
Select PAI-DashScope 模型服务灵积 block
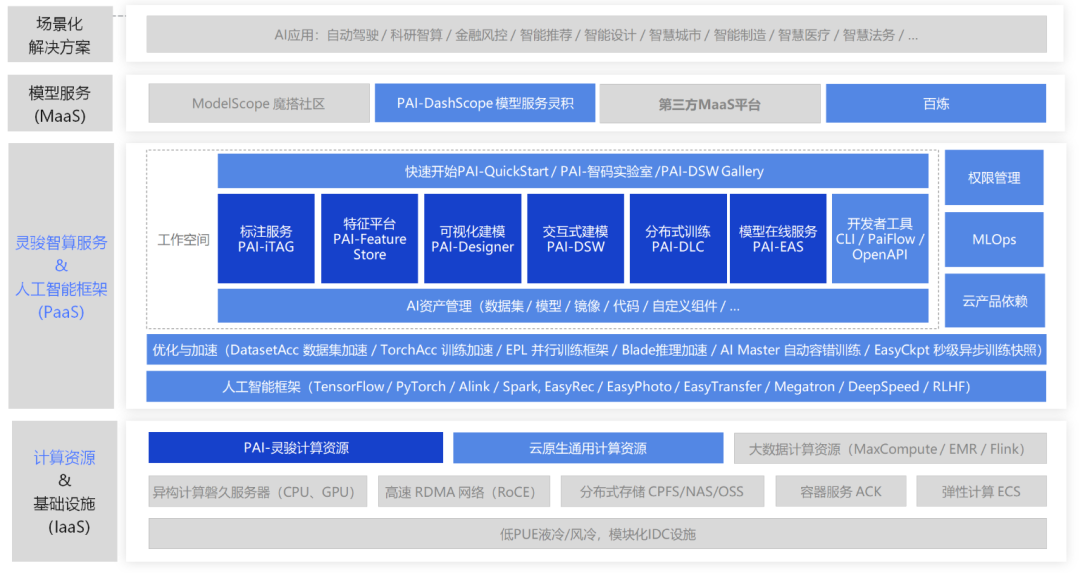tap(485, 103)
